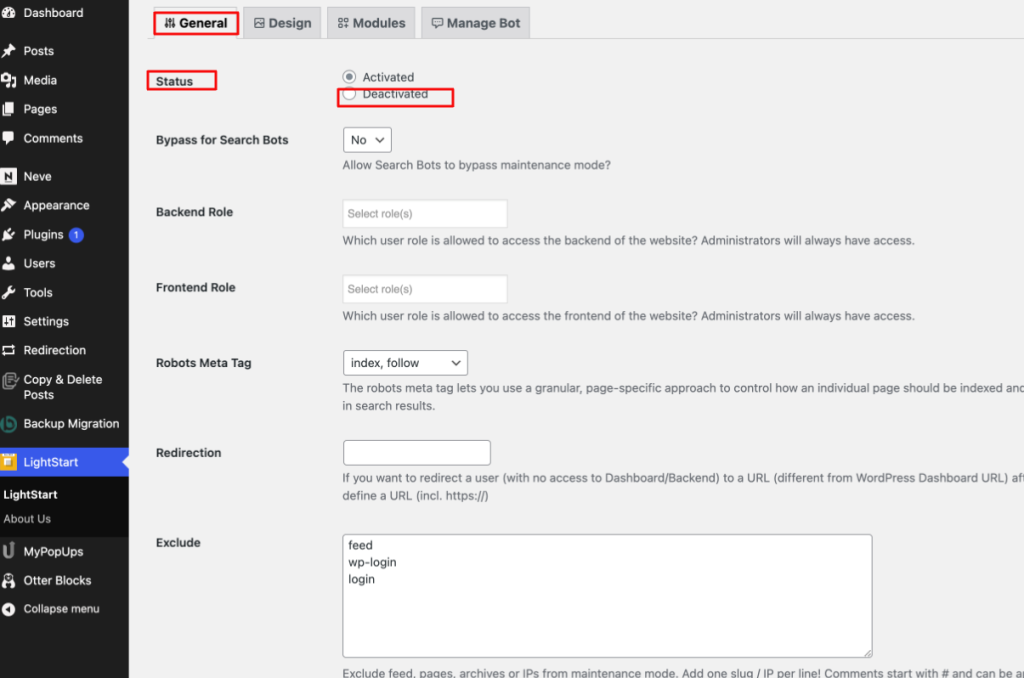The width and height of the screenshot is (1024, 678).
Task: Click the Neve theme icon
Action: coord(8,176)
